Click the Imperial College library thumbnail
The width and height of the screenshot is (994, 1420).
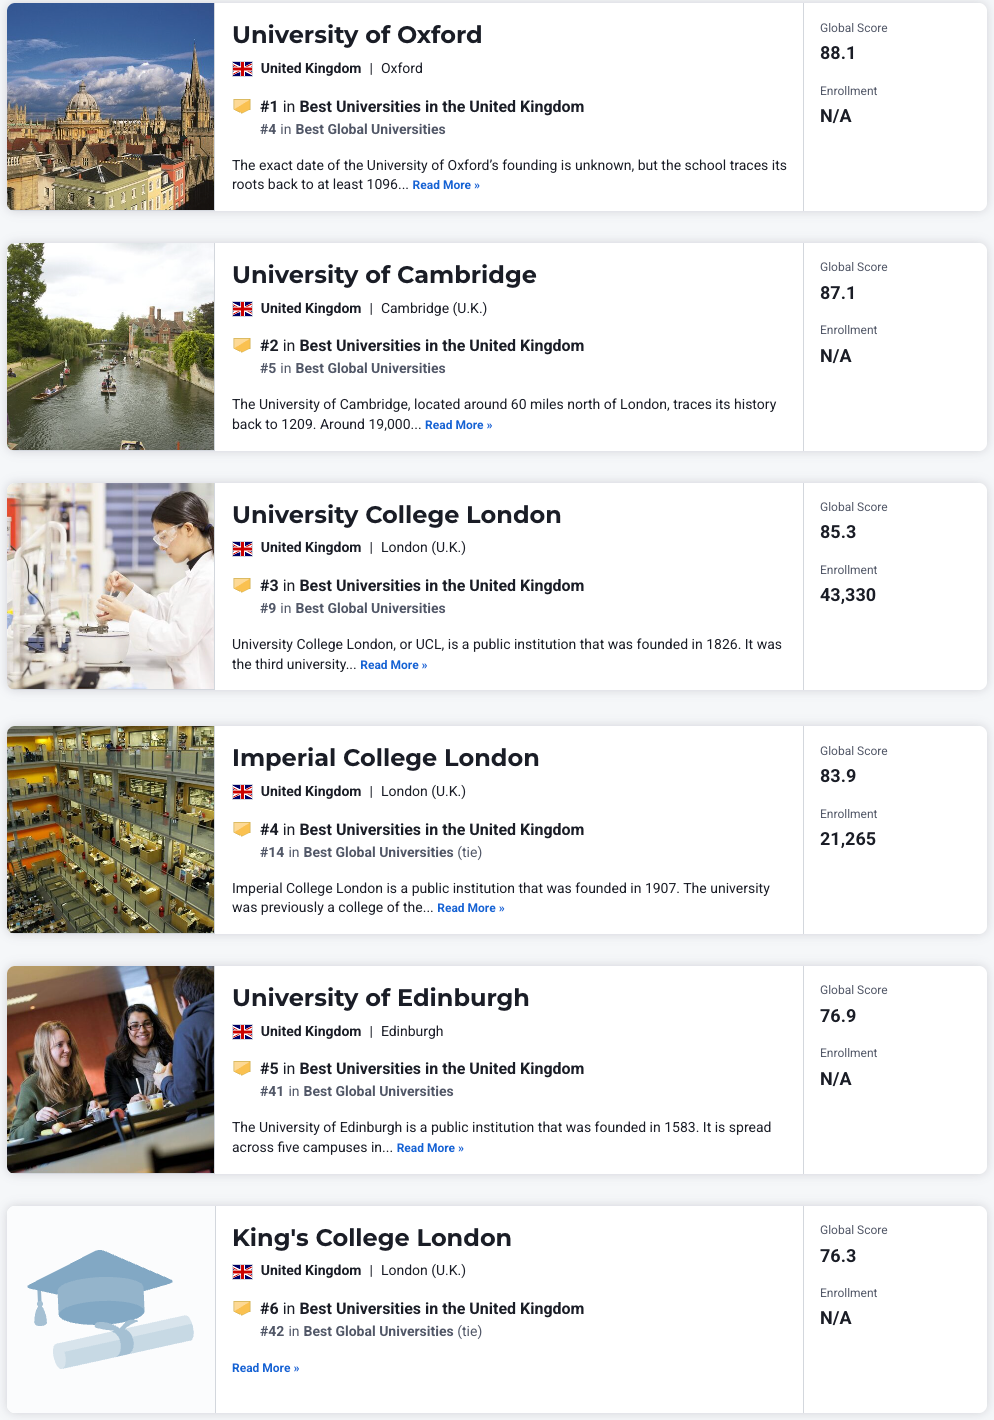pos(111,829)
